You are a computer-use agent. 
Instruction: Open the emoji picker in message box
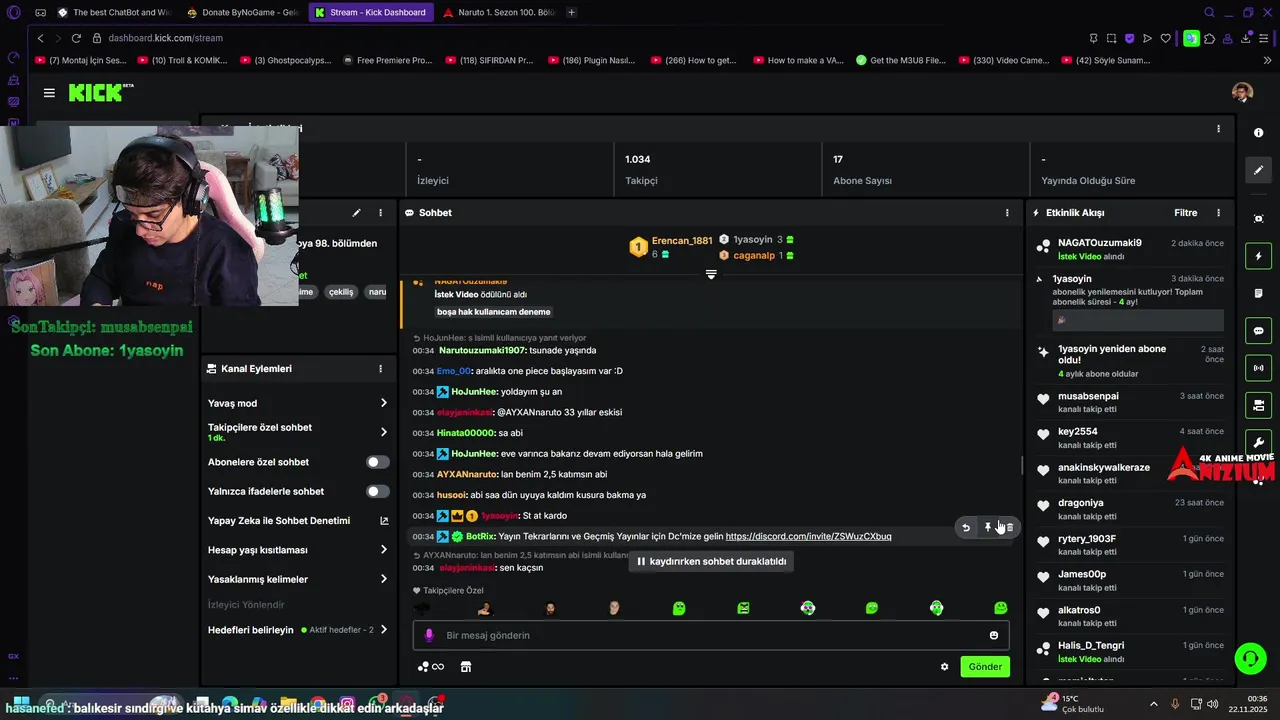pos(994,635)
